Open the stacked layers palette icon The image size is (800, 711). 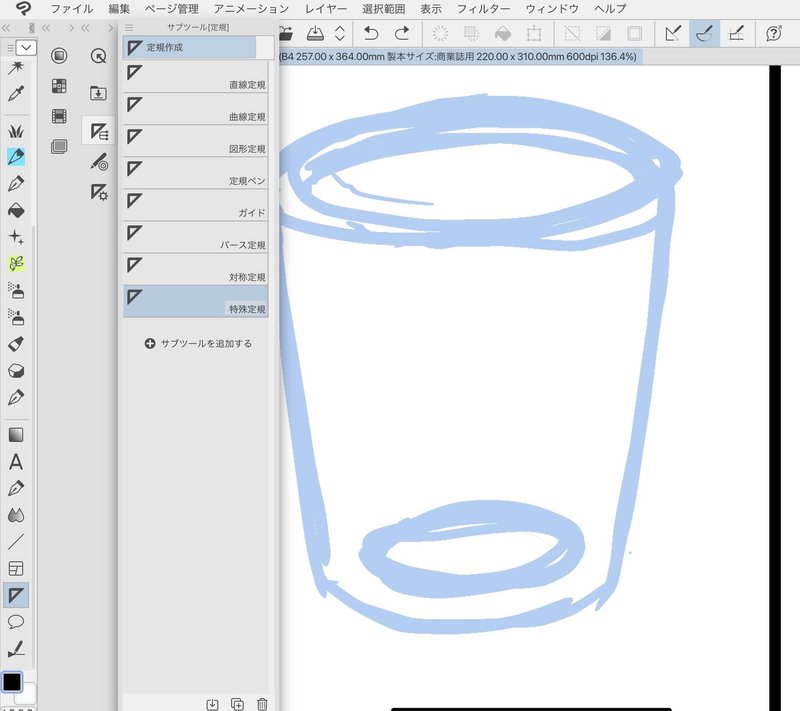(x=59, y=147)
